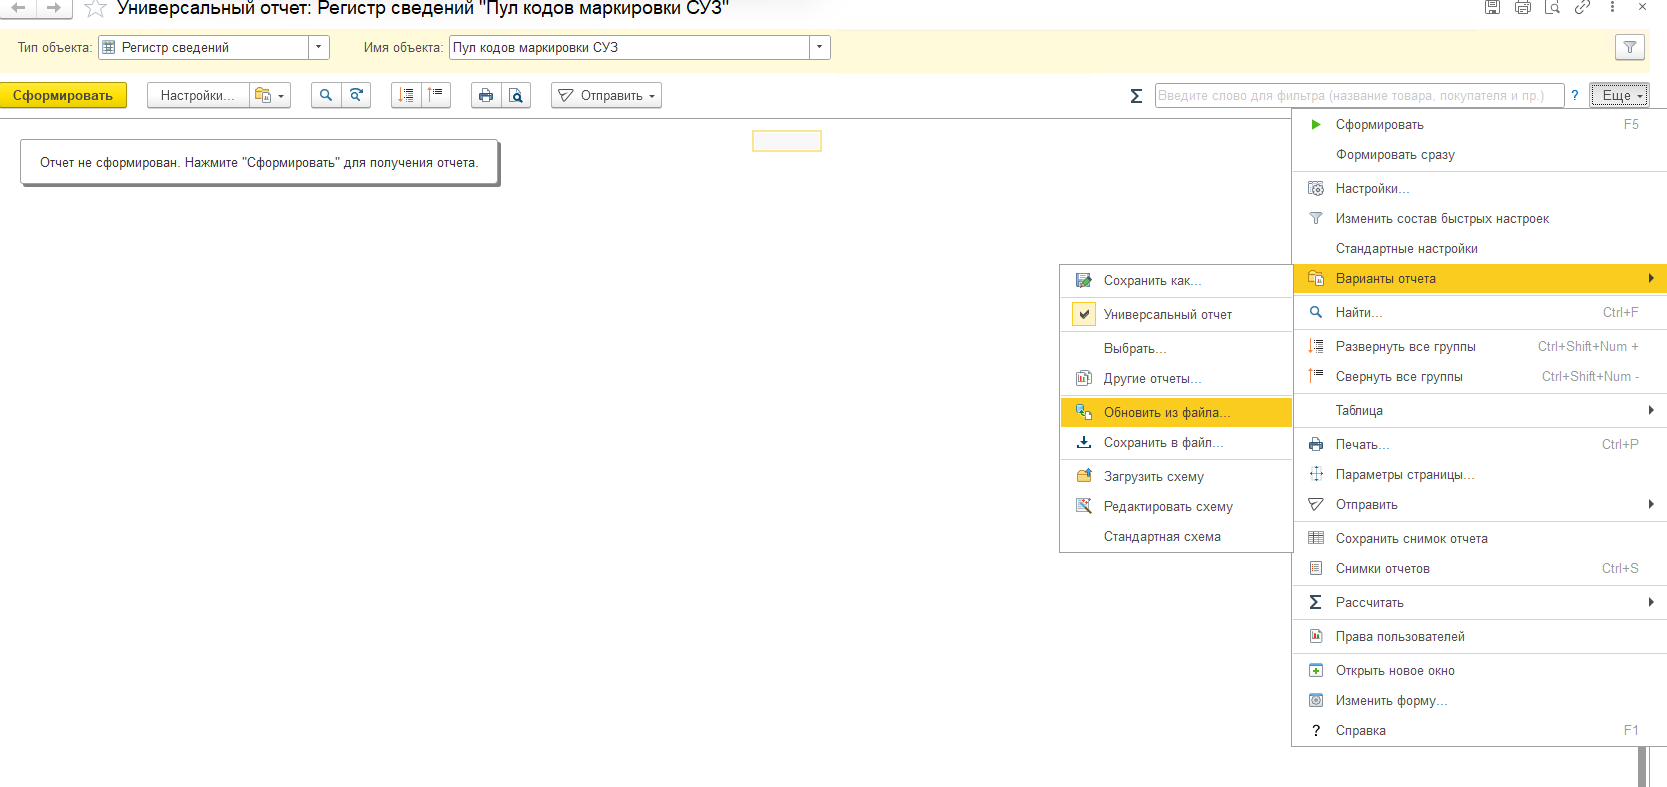This screenshot has width=1667, height=787.
Task: Click the question mark help next to filter
Action: click(x=1575, y=96)
